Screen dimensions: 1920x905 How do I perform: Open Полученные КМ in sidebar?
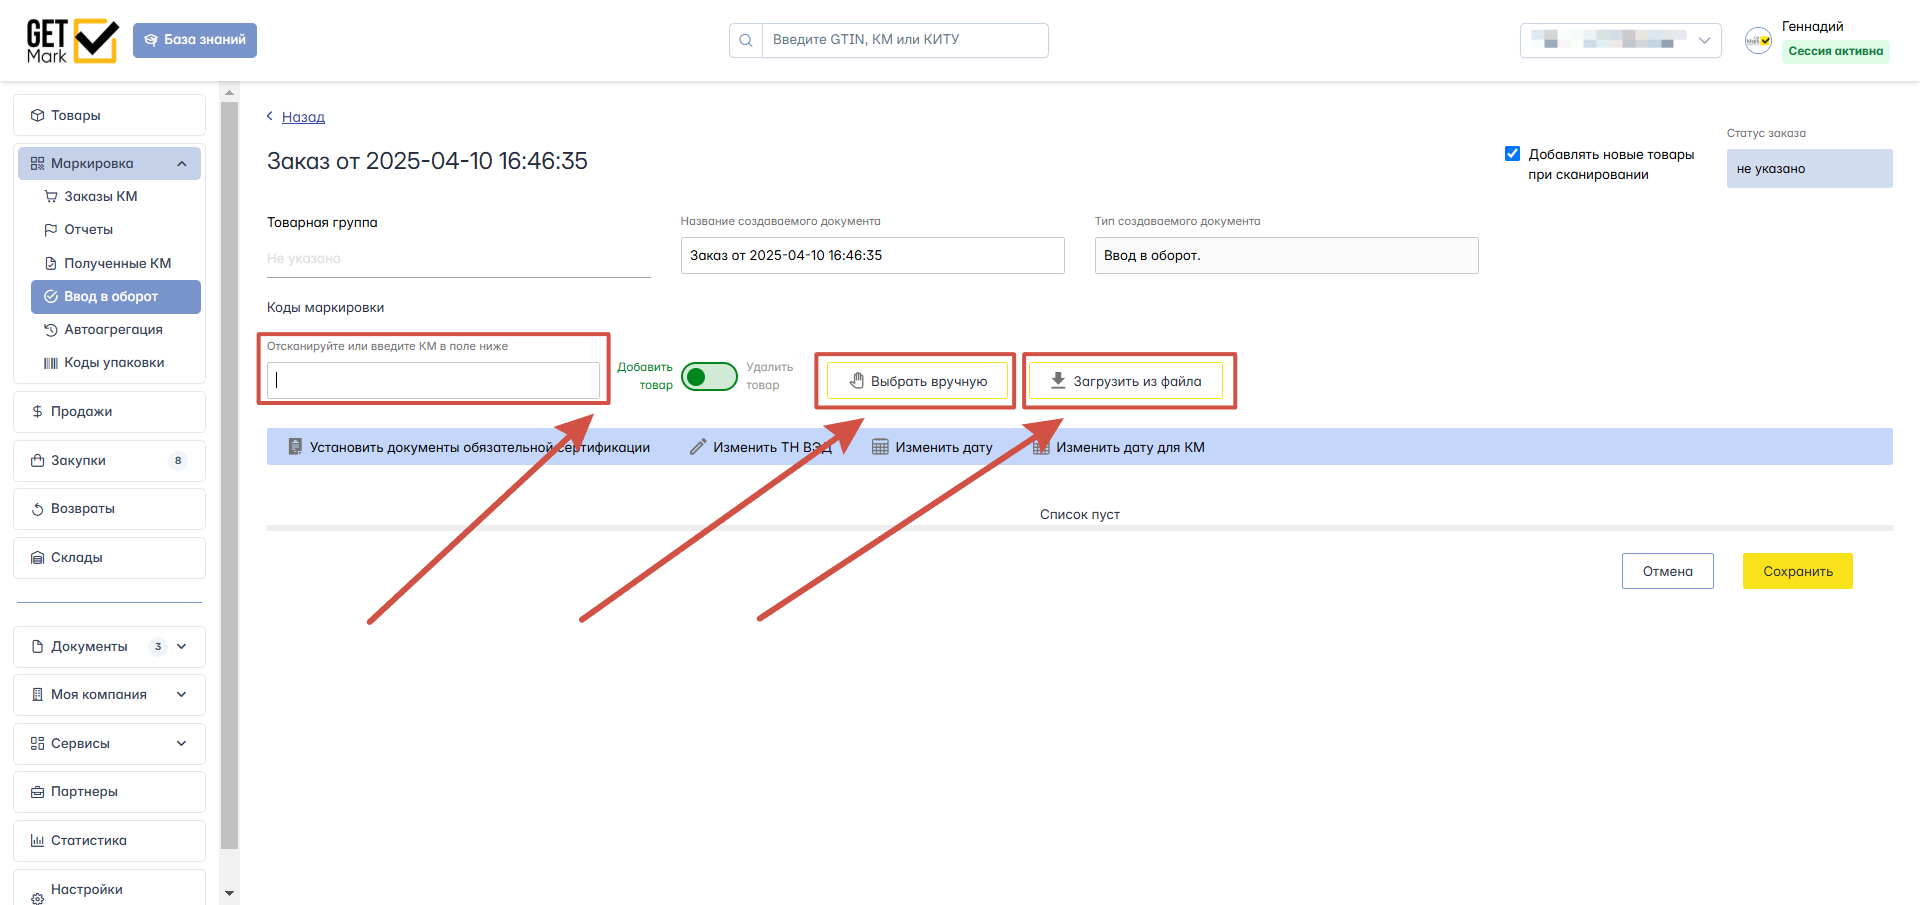[117, 263]
